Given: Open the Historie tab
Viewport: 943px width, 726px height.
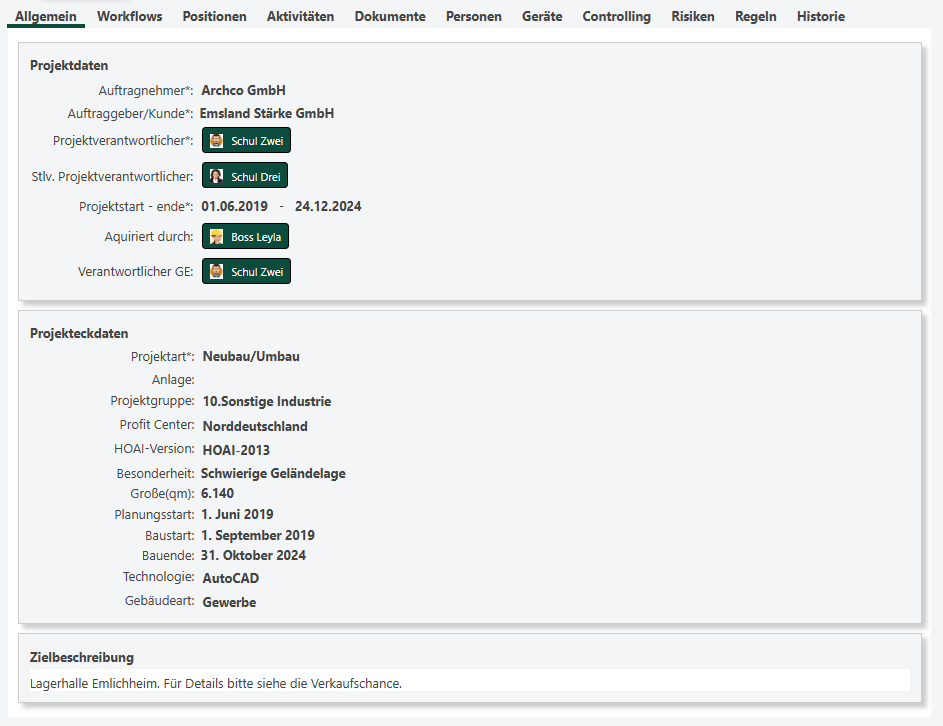Looking at the screenshot, I should (820, 17).
